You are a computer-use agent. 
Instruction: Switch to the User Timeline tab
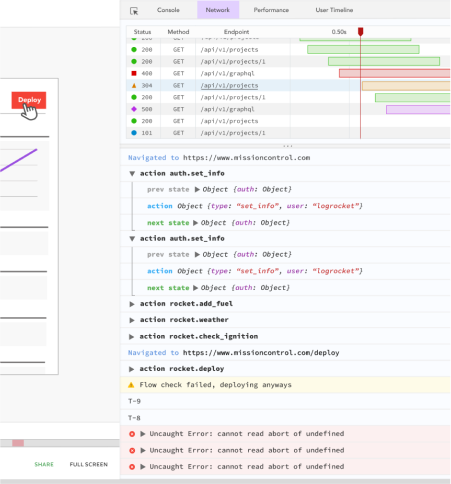pyautogui.click(x=334, y=10)
